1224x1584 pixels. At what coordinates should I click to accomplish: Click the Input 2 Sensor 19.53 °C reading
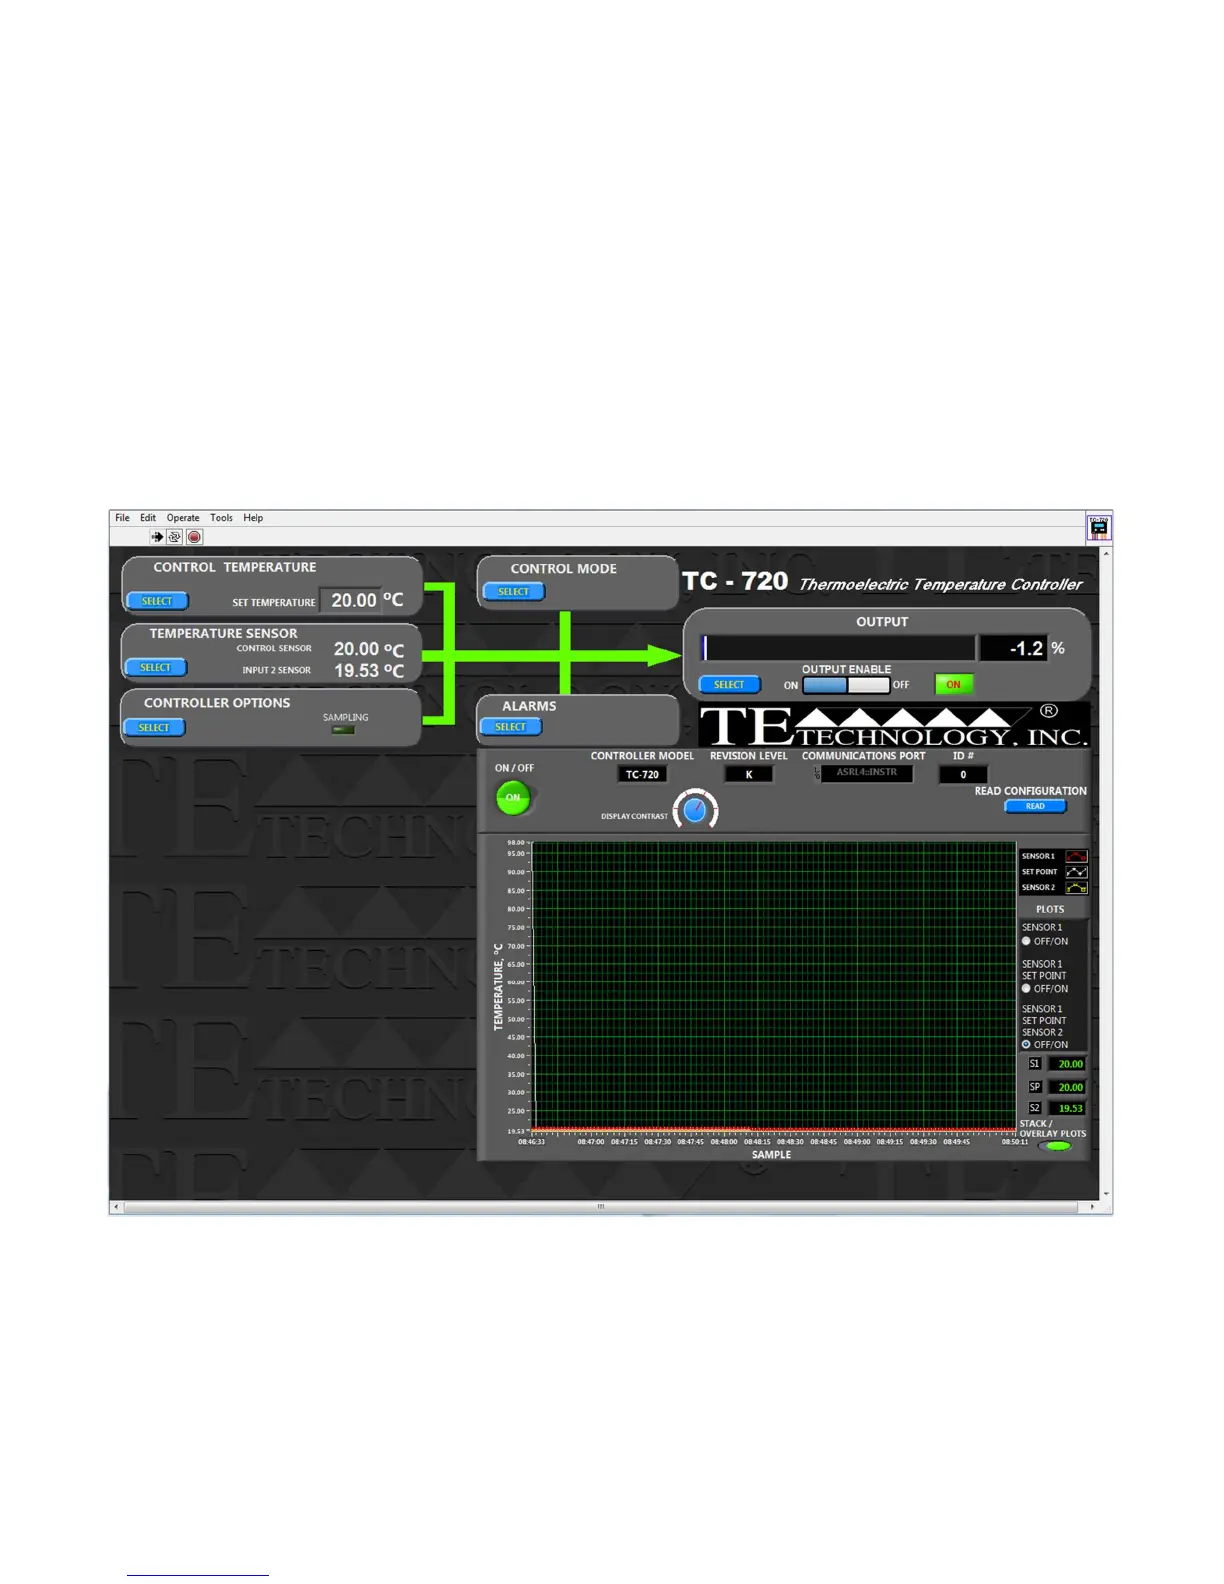pos(369,671)
